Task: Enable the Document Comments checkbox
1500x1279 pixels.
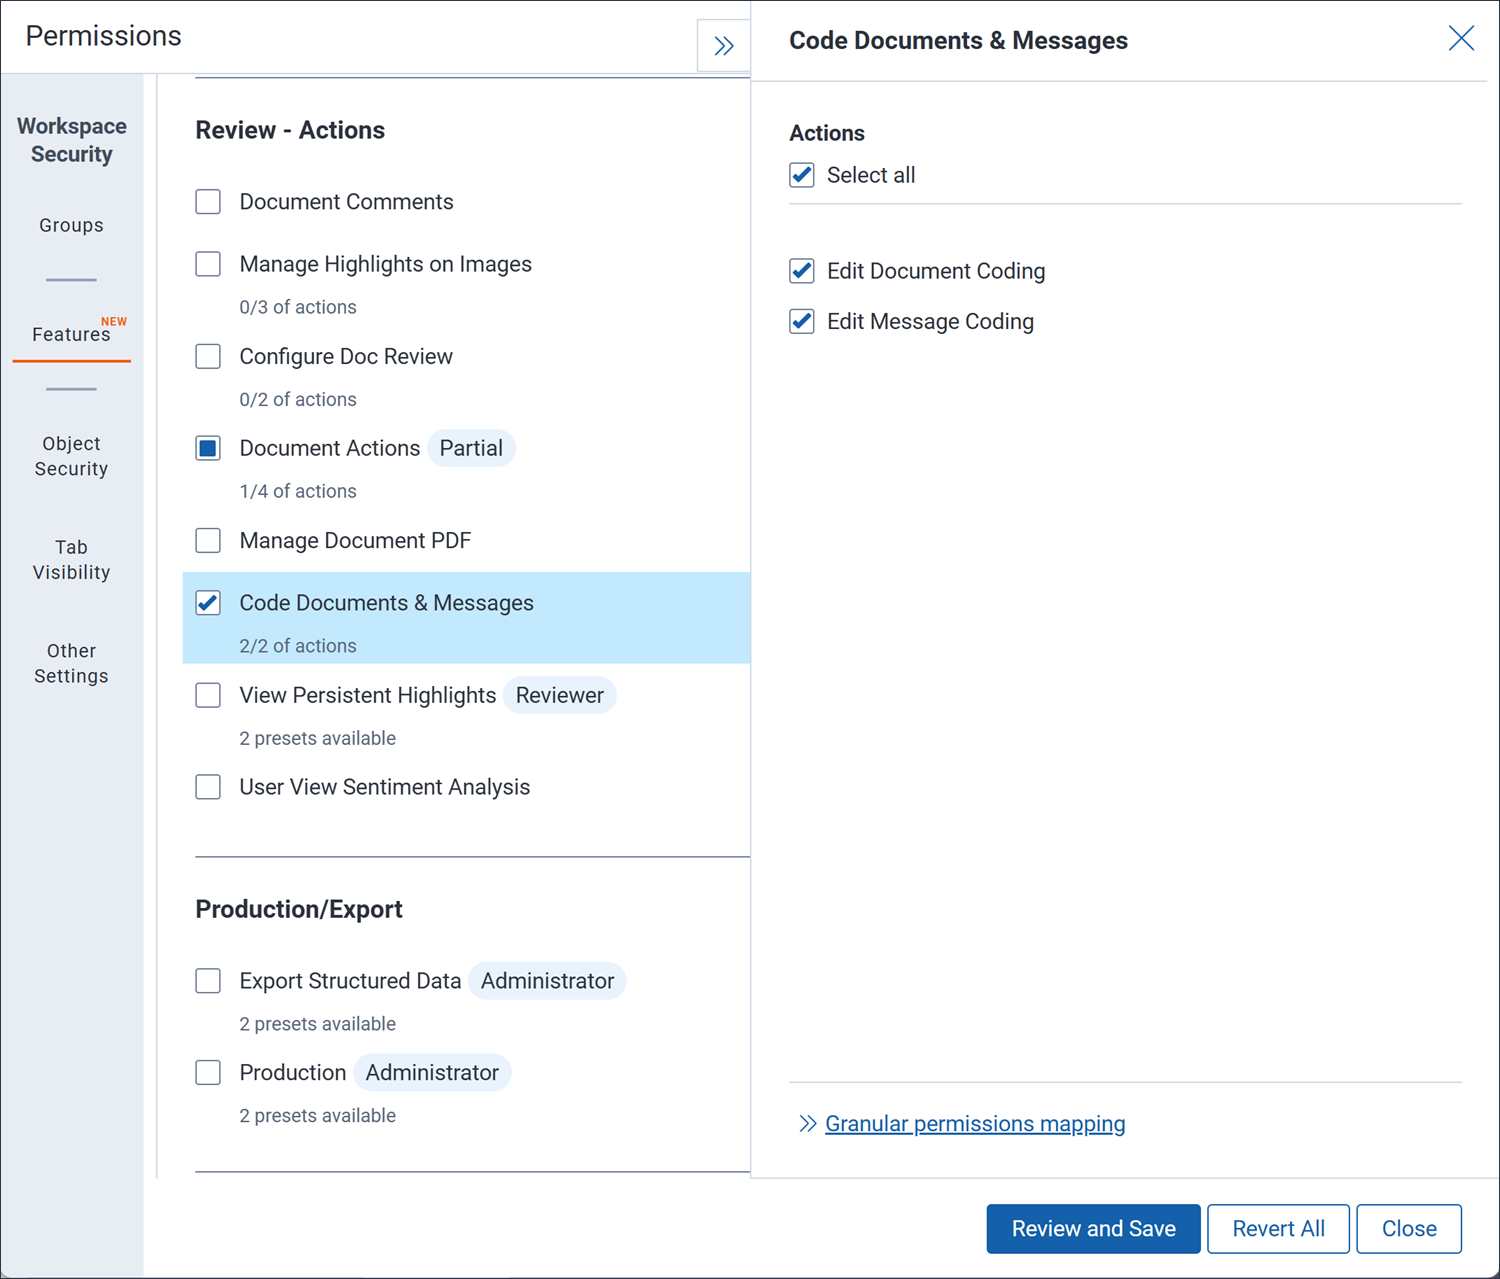Action: (208, 202)
